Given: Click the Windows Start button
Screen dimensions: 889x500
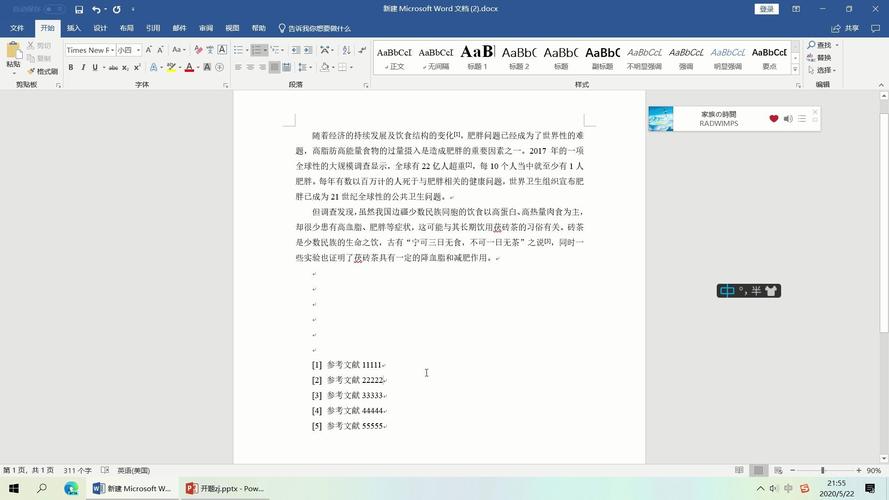Looking at the screenshot, I should tap(14, 488).
